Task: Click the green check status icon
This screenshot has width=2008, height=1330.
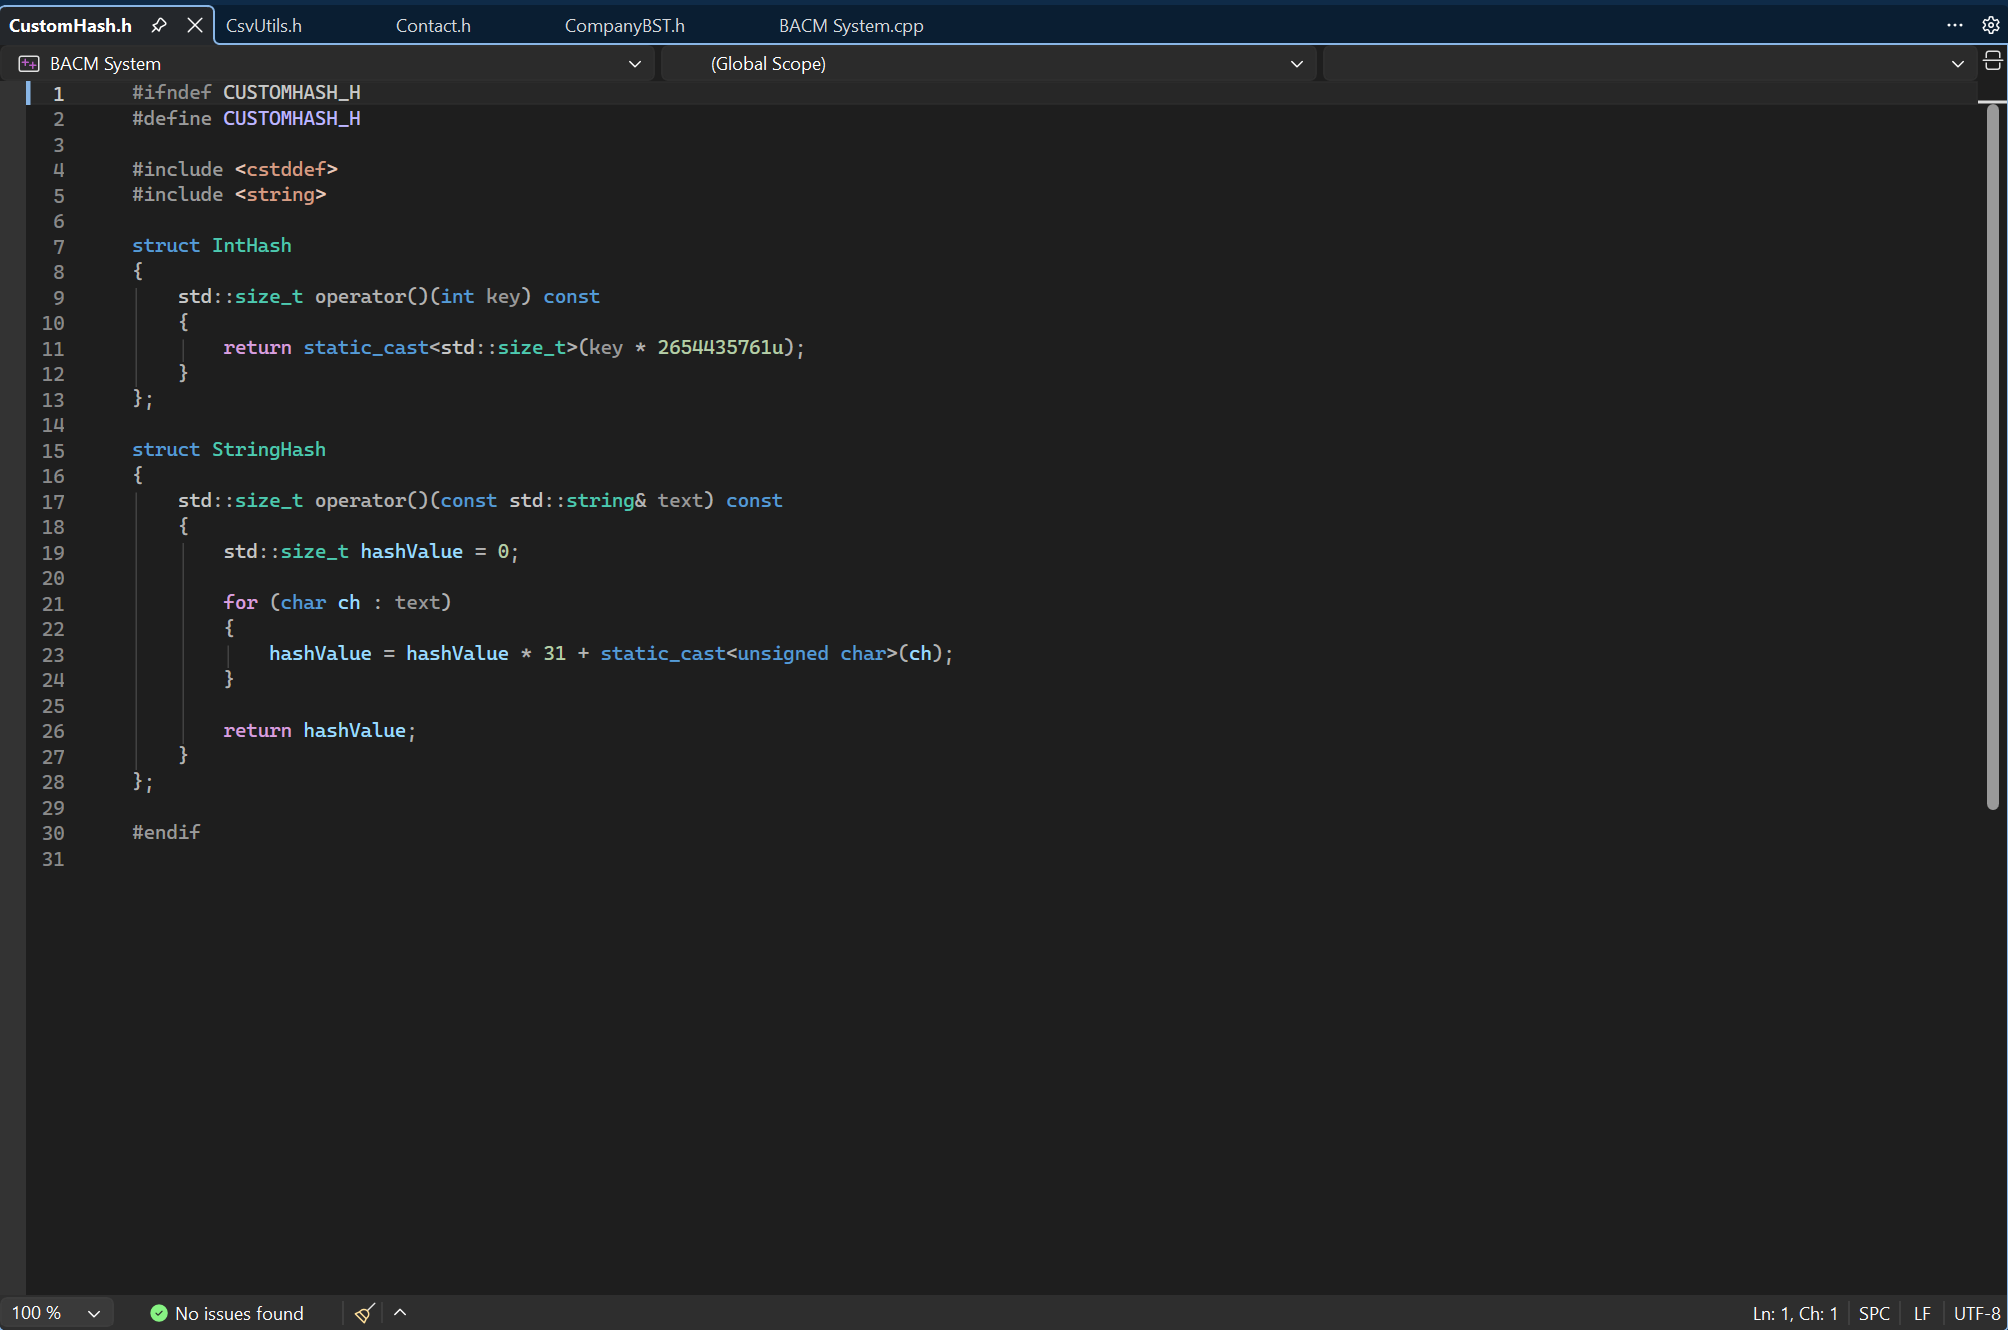Action: coord(159,1313)
